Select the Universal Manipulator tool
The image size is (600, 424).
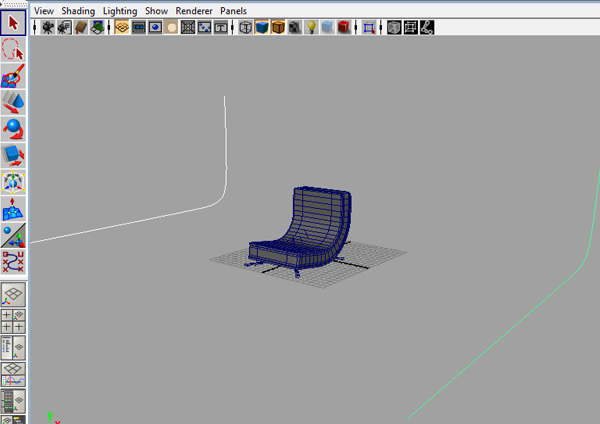13,182
